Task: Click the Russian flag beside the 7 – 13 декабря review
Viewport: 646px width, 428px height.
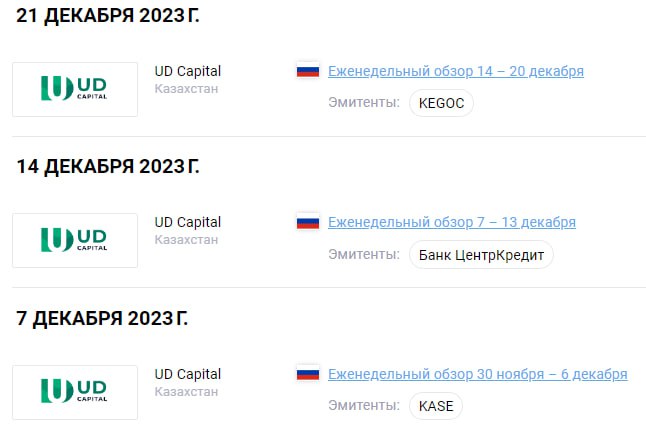Action: (307, 222)
